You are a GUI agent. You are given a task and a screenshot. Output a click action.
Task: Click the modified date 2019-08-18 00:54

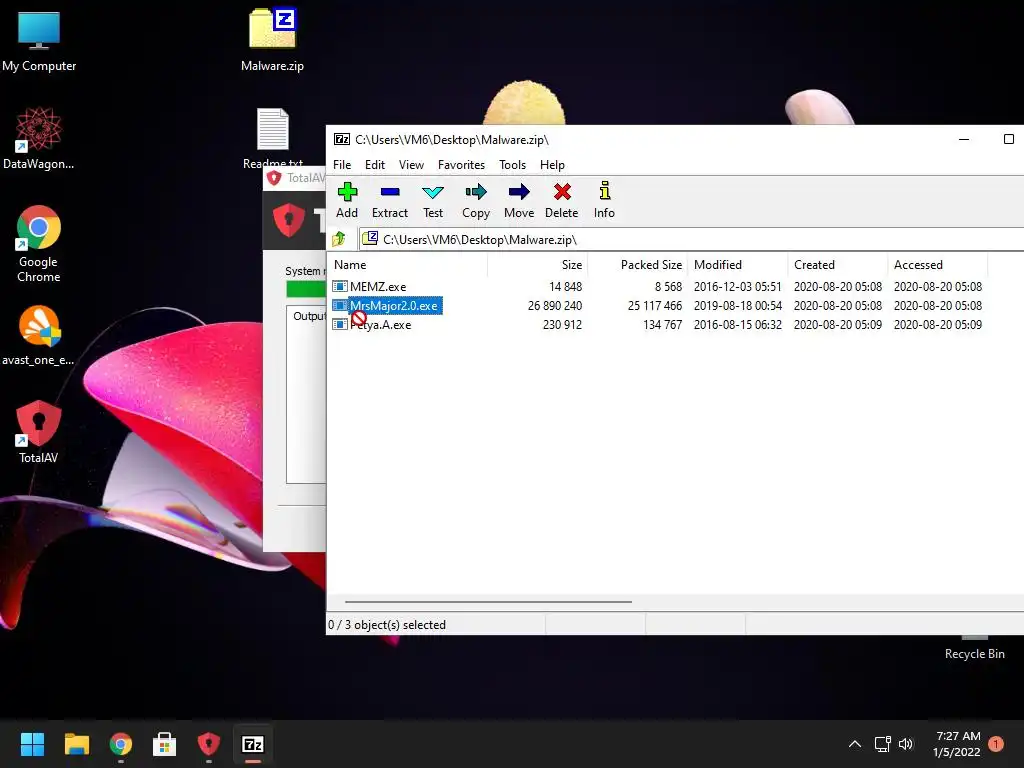coord(738,306)
